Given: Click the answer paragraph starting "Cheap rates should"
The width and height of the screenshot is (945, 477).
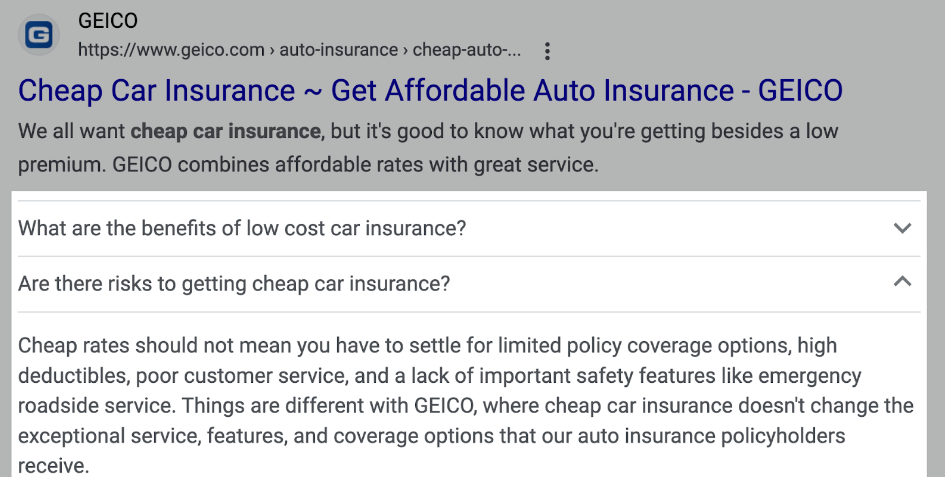Looking at the screenshot, I should (x=466, y=405).
